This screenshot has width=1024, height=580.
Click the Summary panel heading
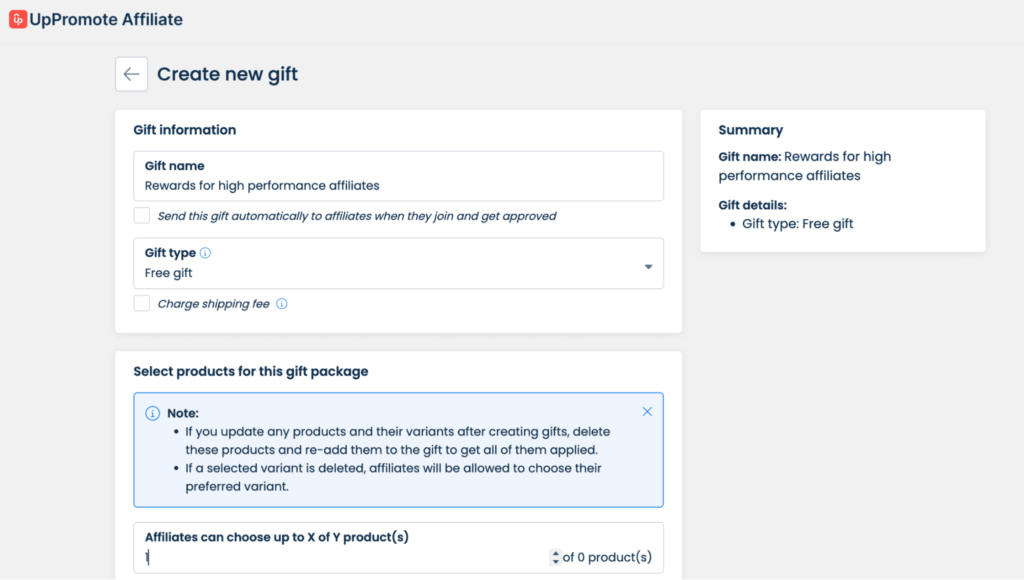750,130
